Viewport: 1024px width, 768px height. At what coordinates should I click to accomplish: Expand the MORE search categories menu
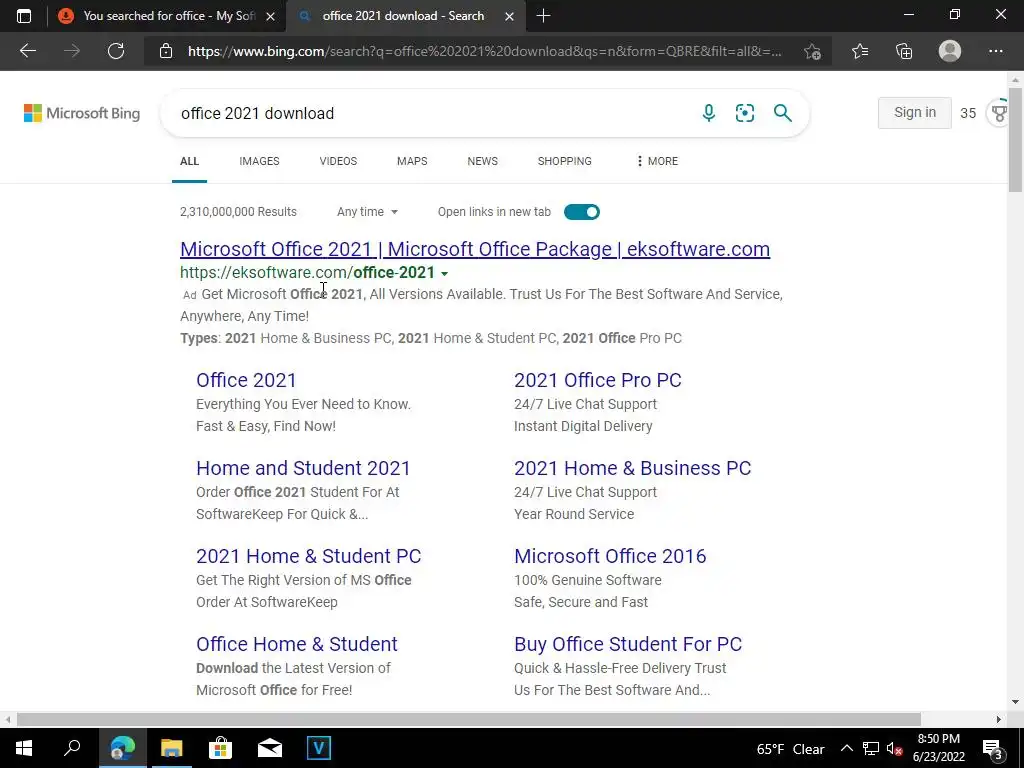(657, 161)
